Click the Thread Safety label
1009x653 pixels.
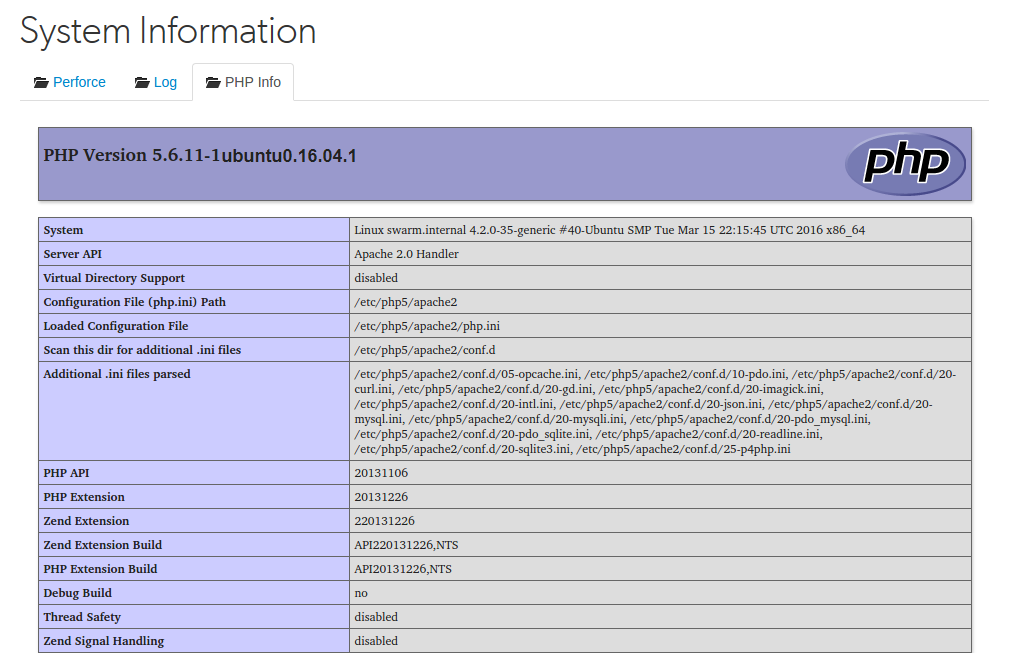pos(82,617)
